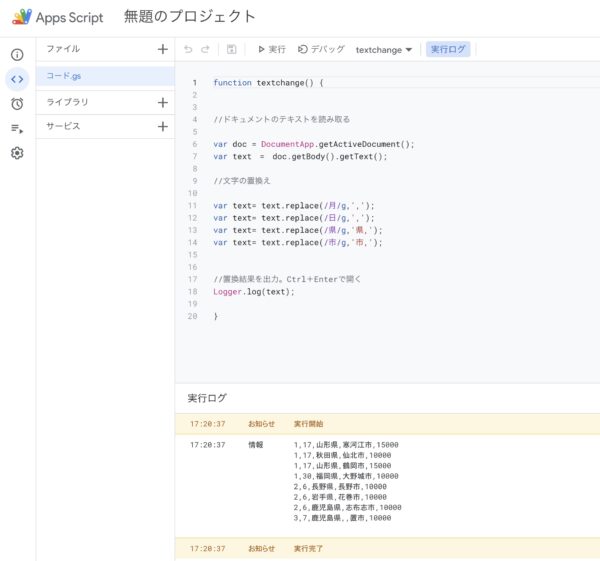This screenshot has width=600, height=561.
Task: Click the doc.getBody().getText() line
Action: (300, 157)
